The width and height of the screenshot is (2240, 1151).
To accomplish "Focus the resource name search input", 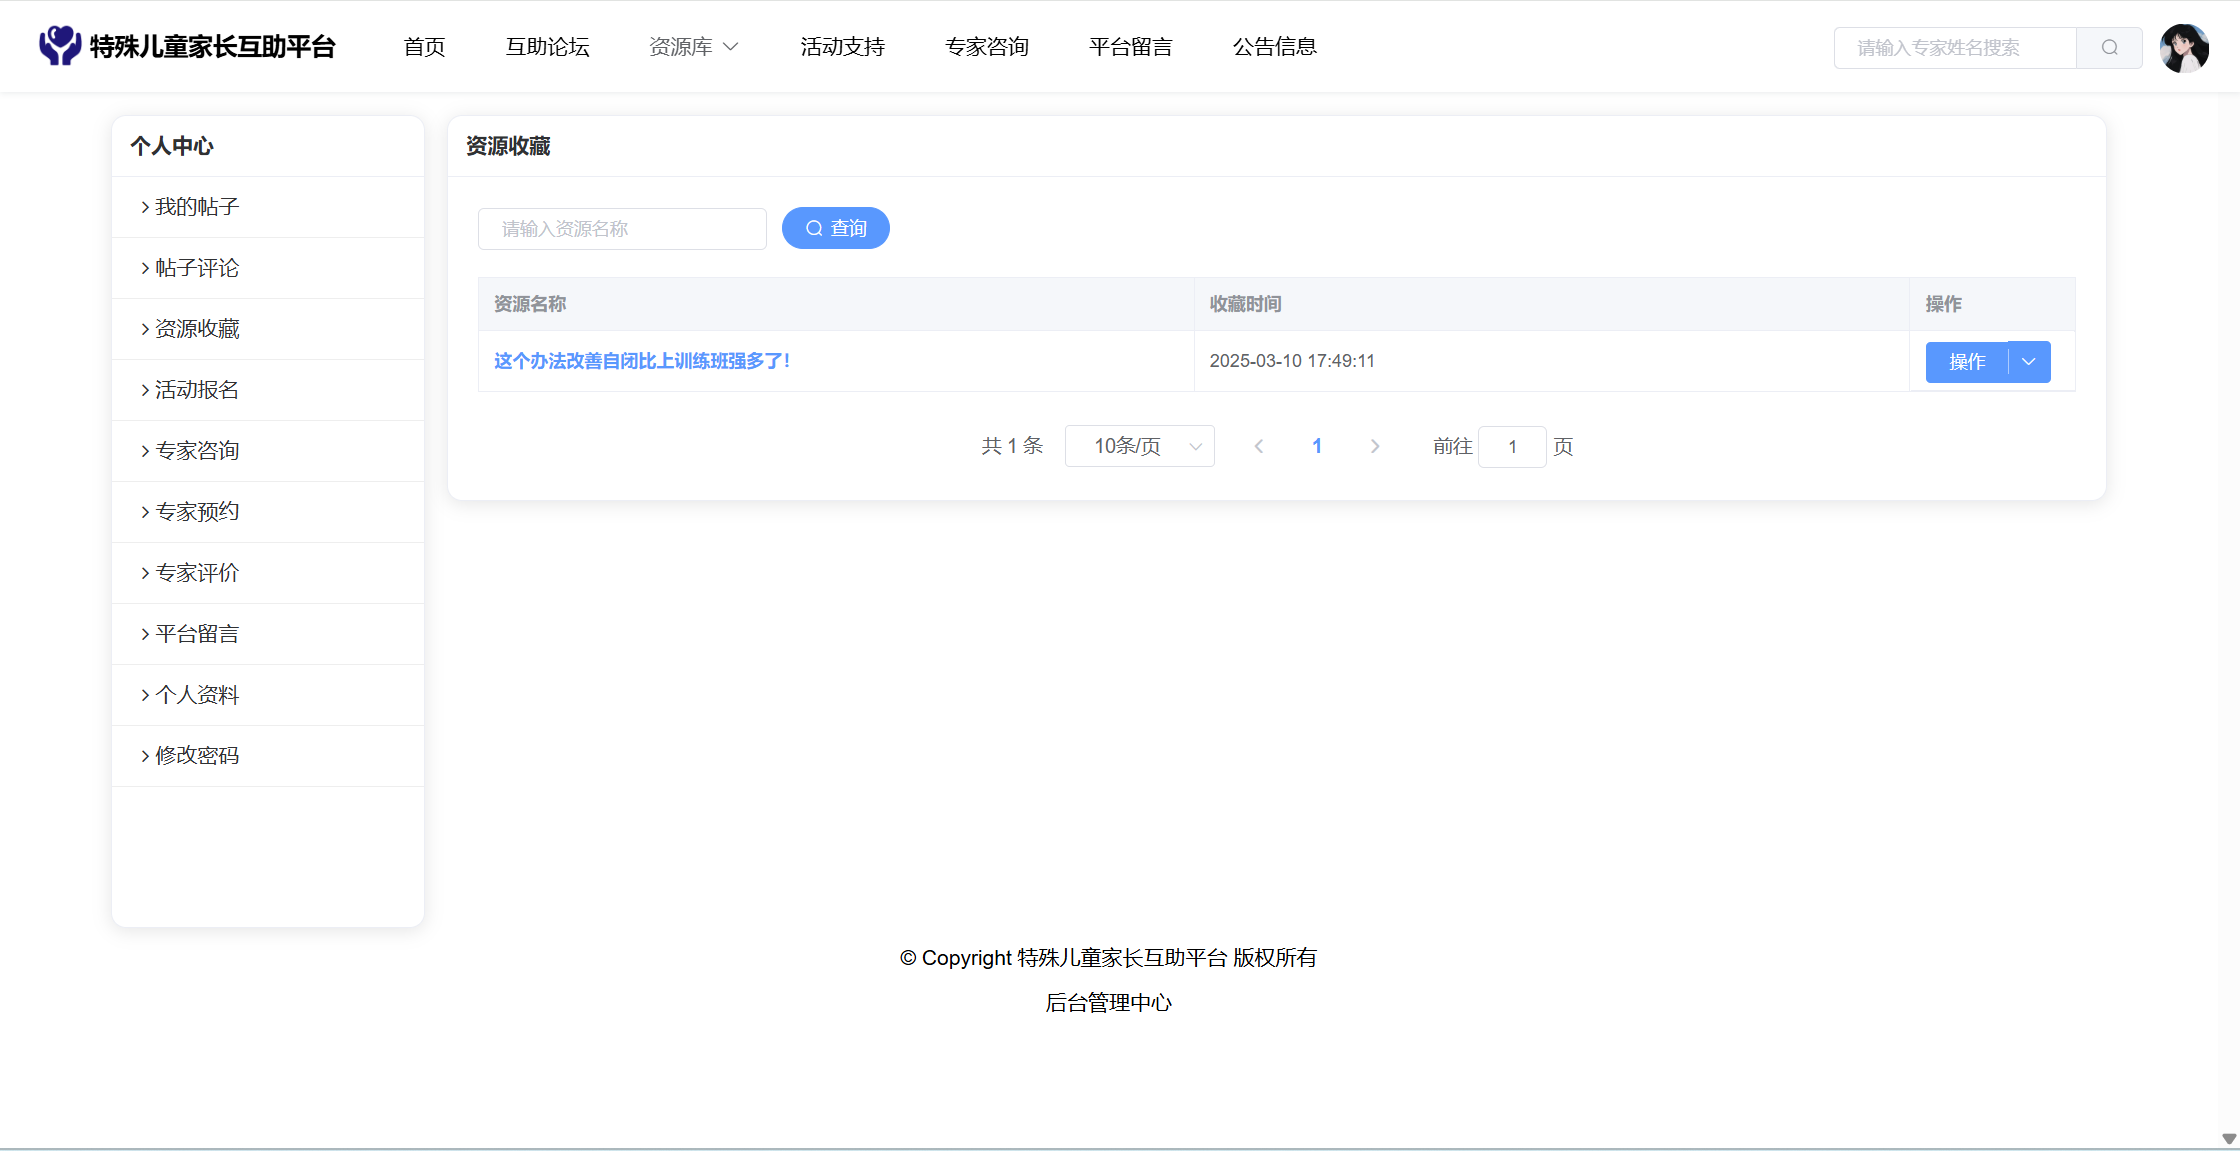I will 622,229.
